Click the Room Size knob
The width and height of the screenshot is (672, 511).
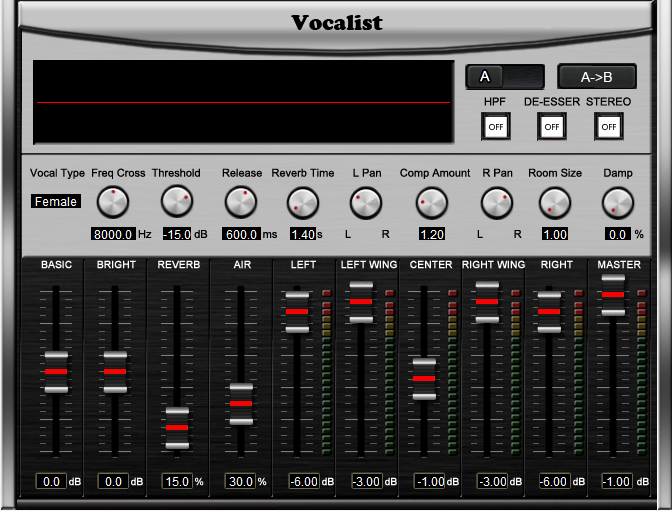pos(554,203)
